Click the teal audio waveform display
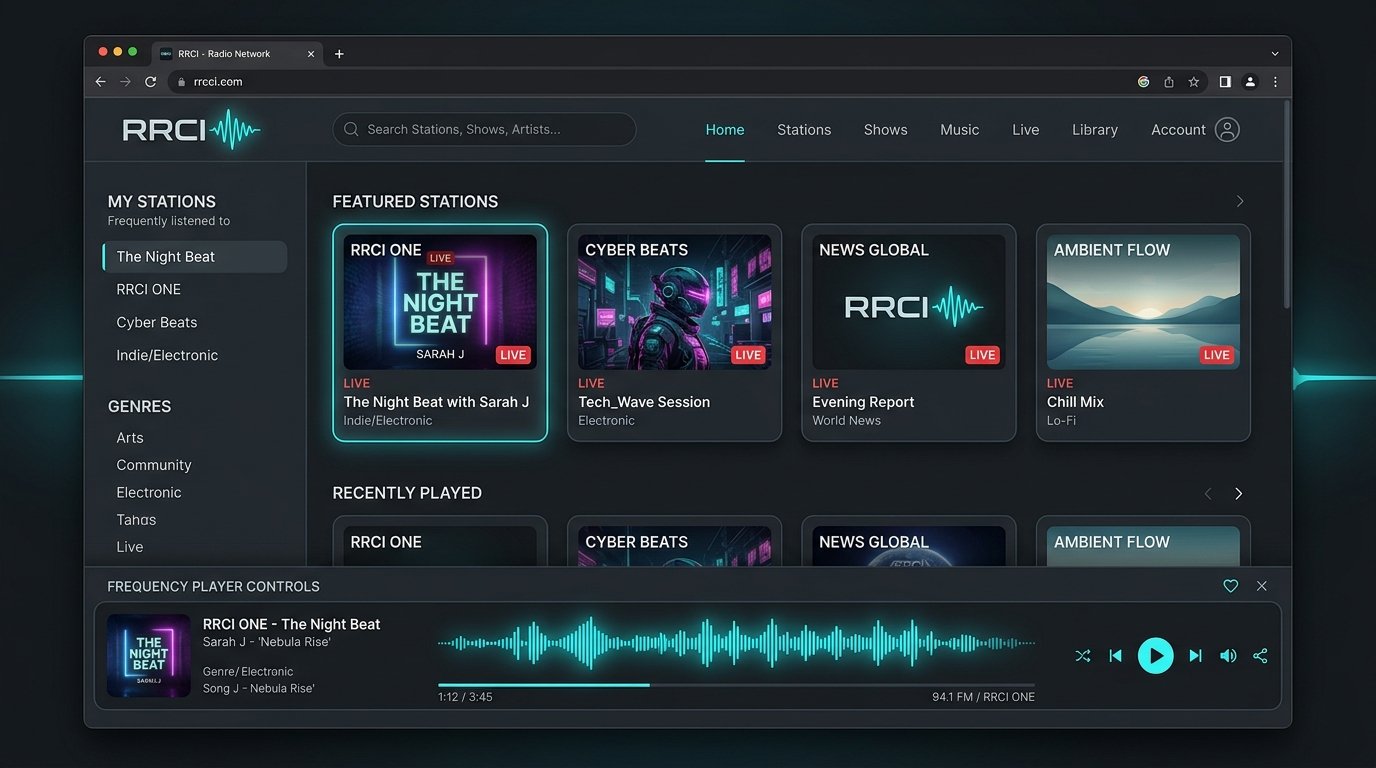This screenshot has width=1376, height=768. click(x=736, y=643)
